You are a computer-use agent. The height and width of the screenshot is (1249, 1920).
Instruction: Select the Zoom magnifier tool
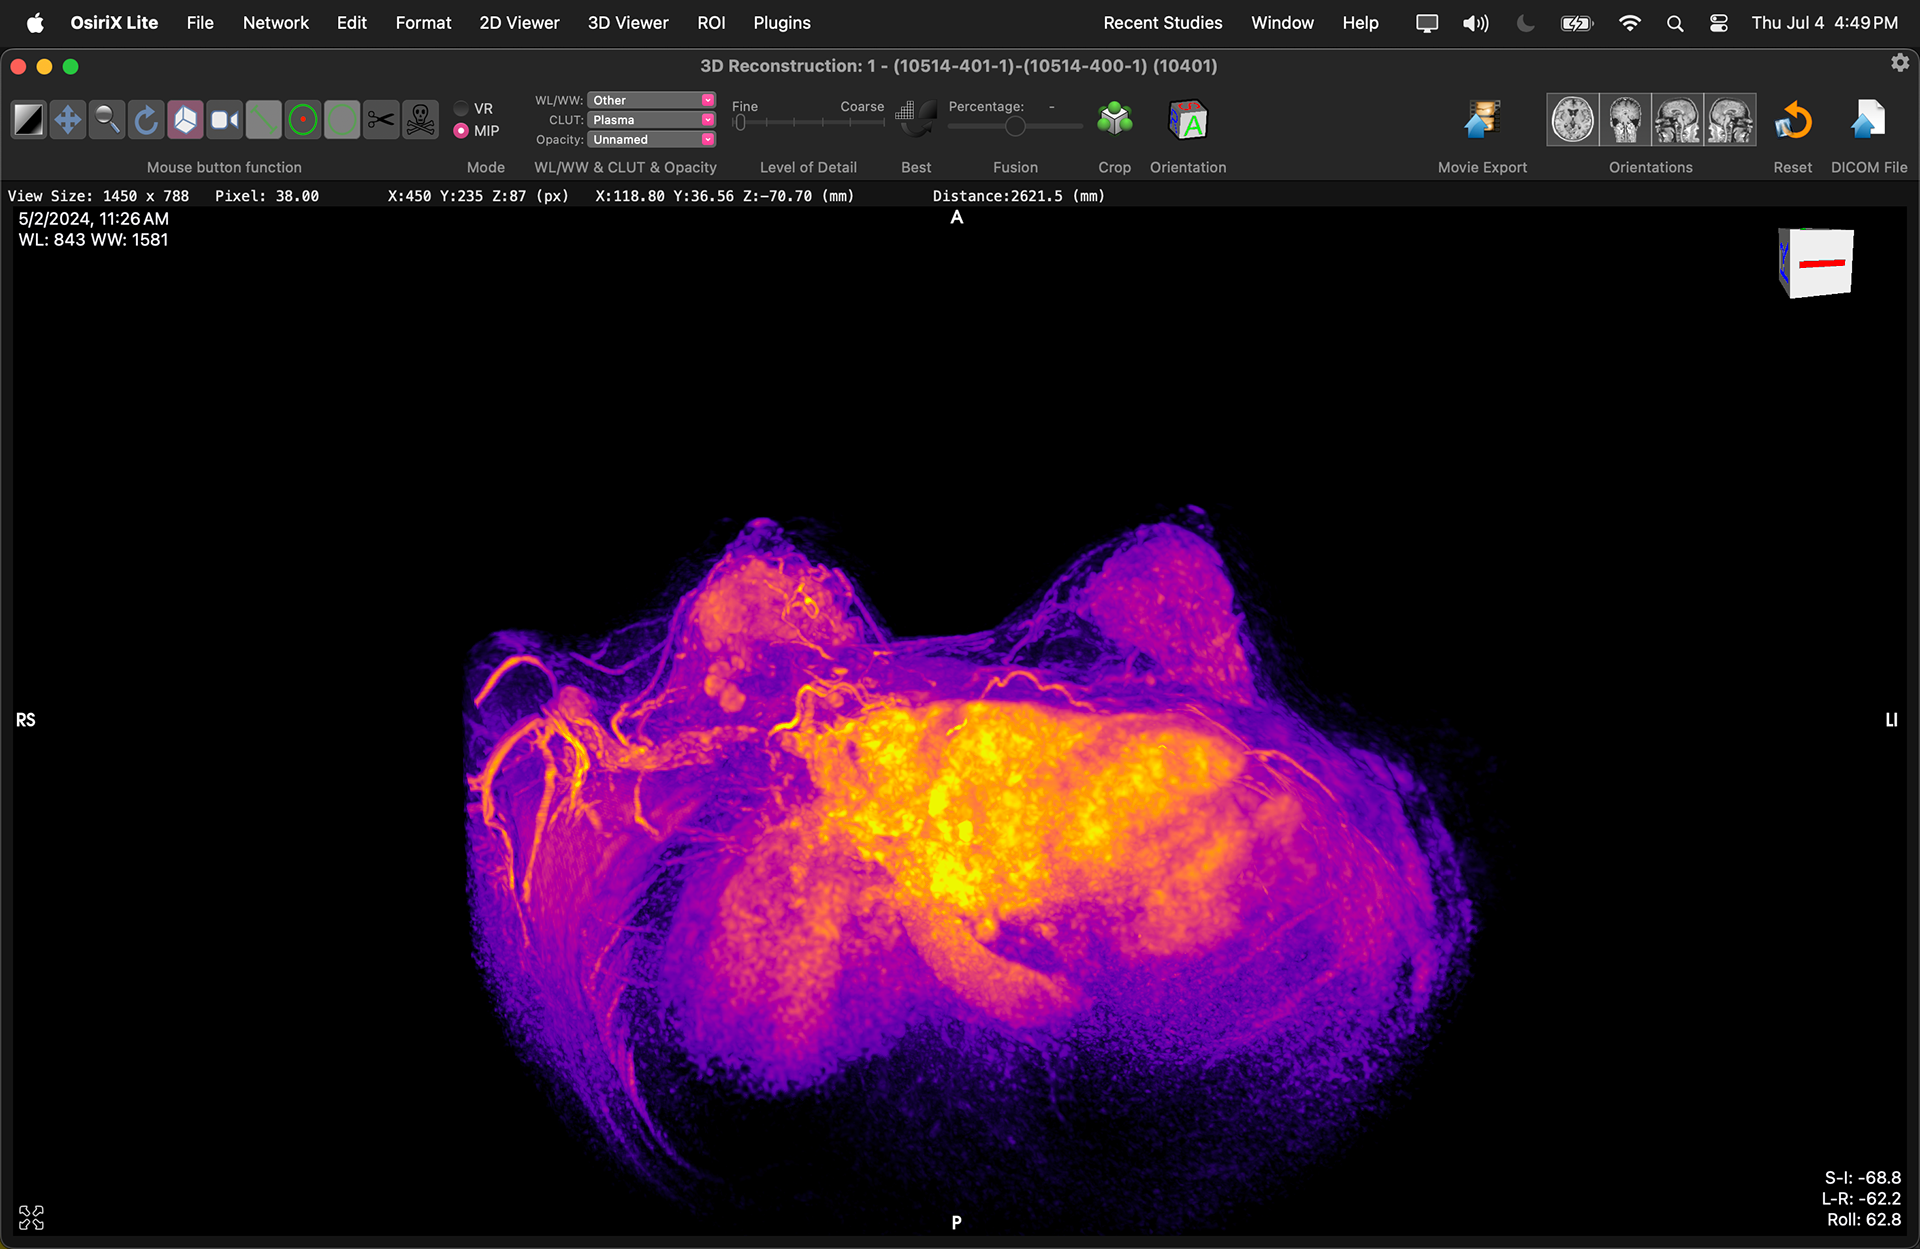click(106, 121)
